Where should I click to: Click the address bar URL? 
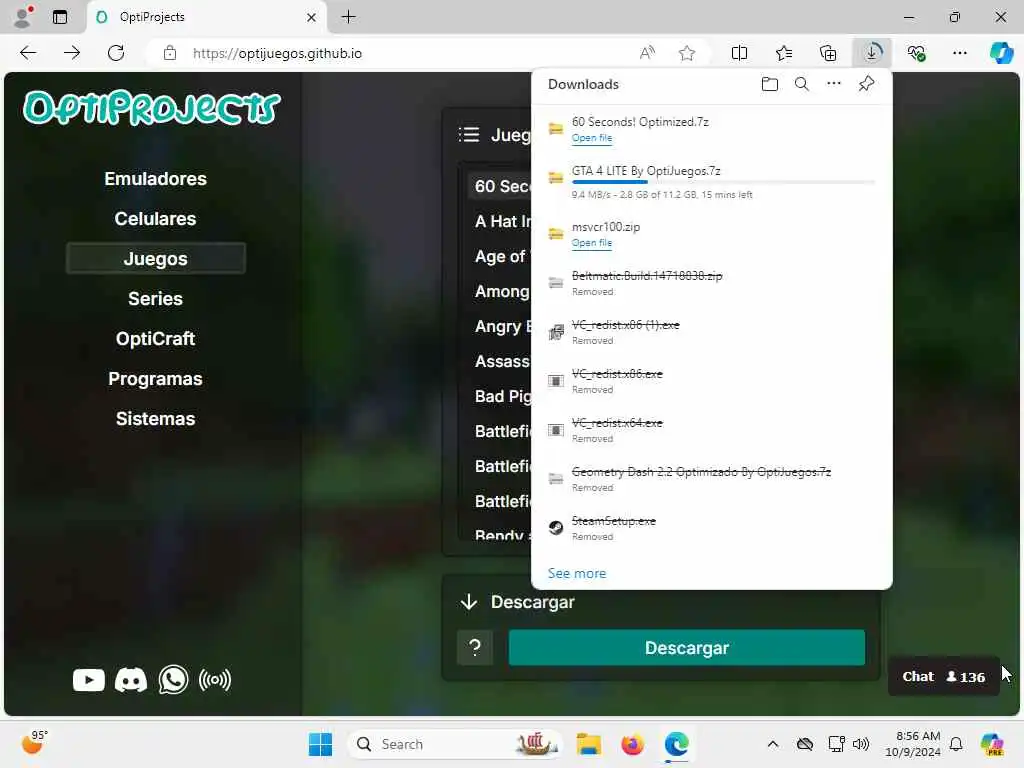[x=277, y=54]
